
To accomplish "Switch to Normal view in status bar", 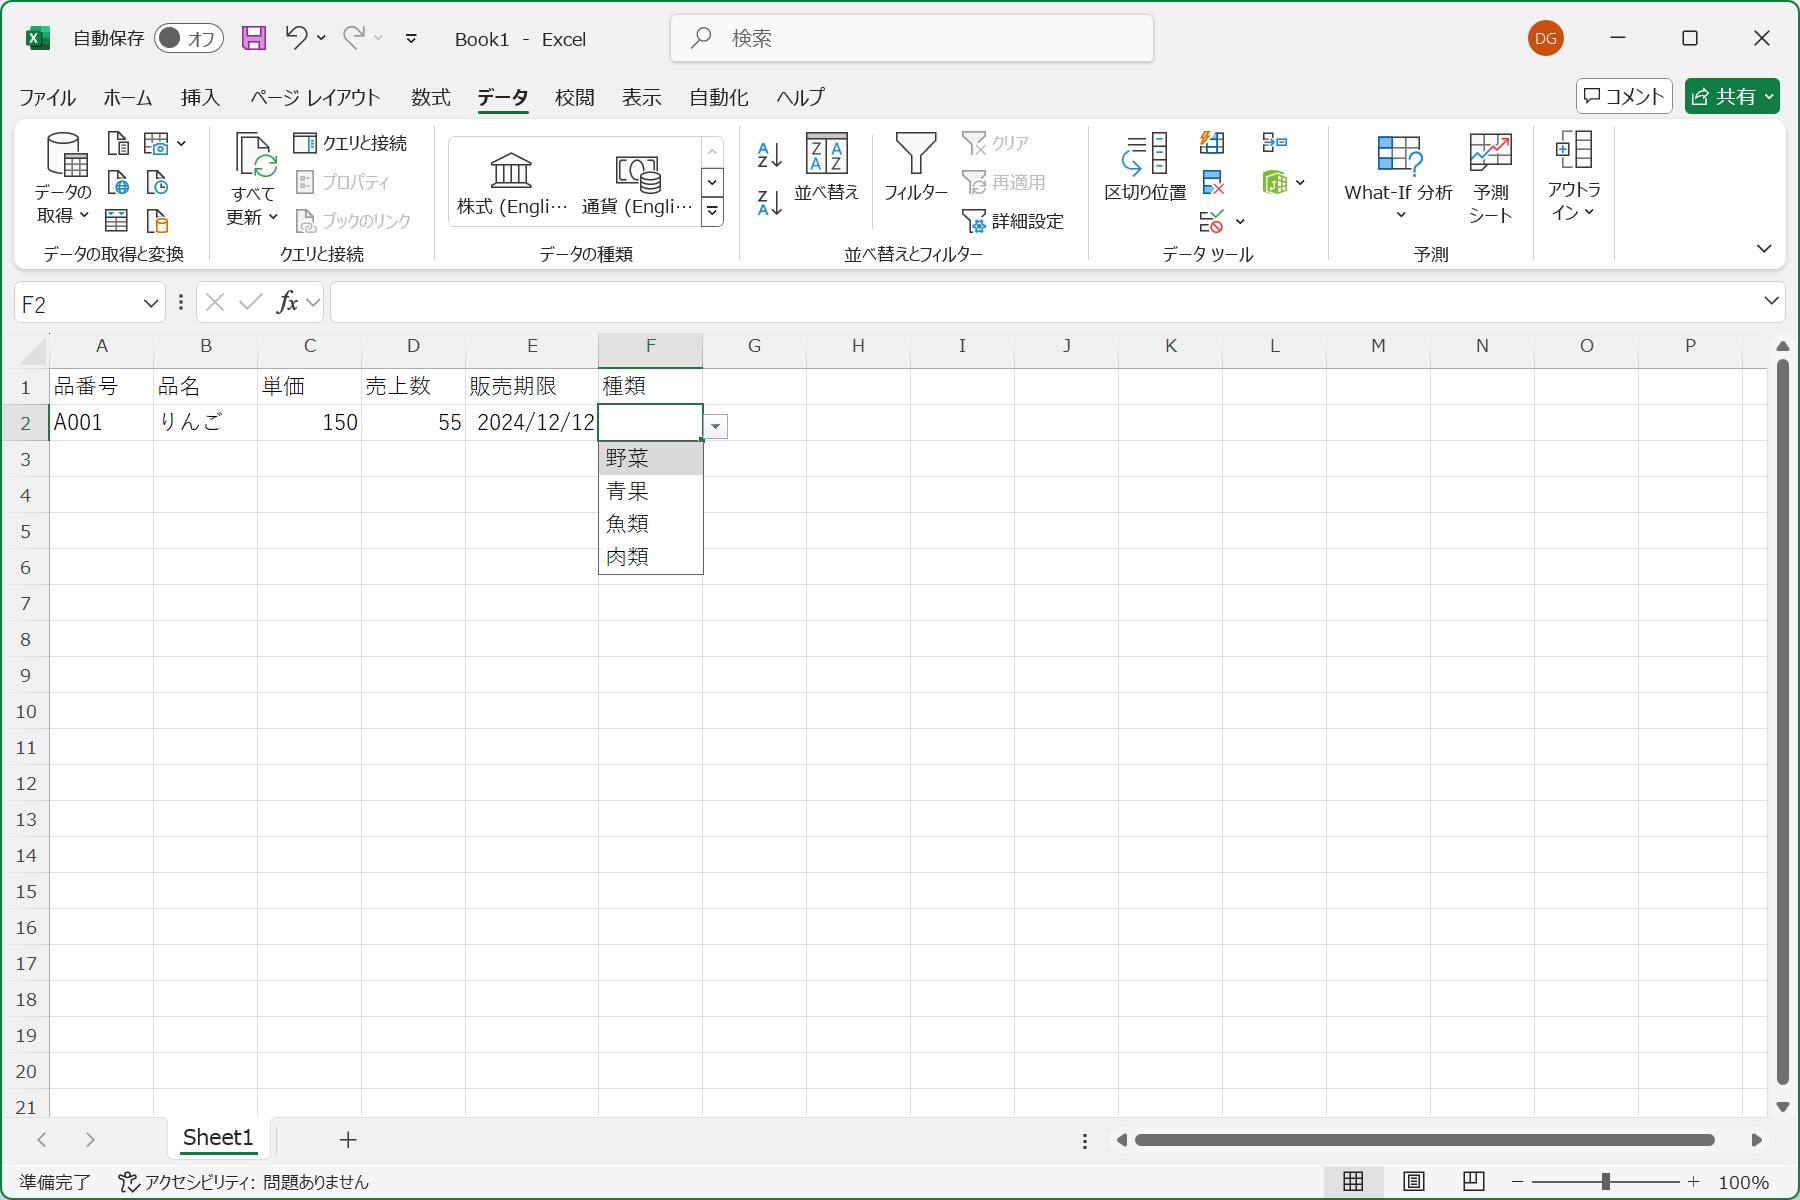I will [x=1353, y=1182].
